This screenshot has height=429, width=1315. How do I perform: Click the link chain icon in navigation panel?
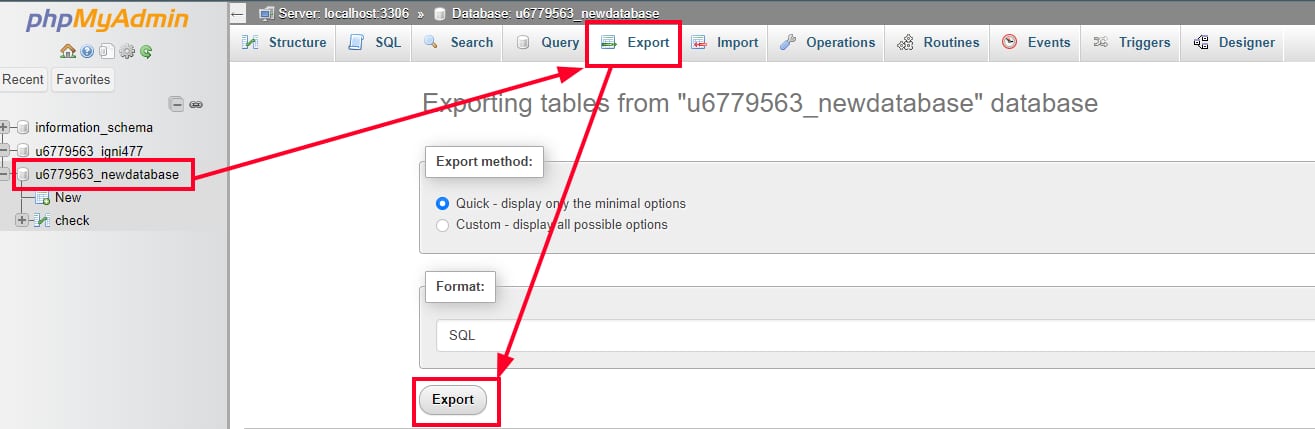coord(196,104)
